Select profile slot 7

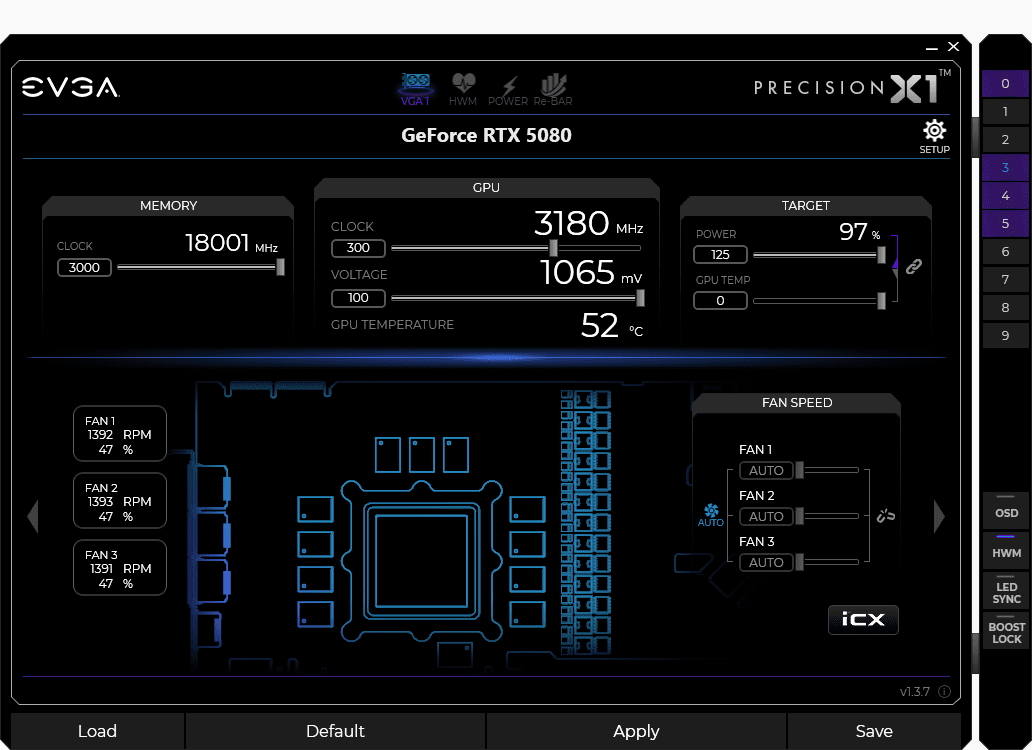tap(1005, 280)
